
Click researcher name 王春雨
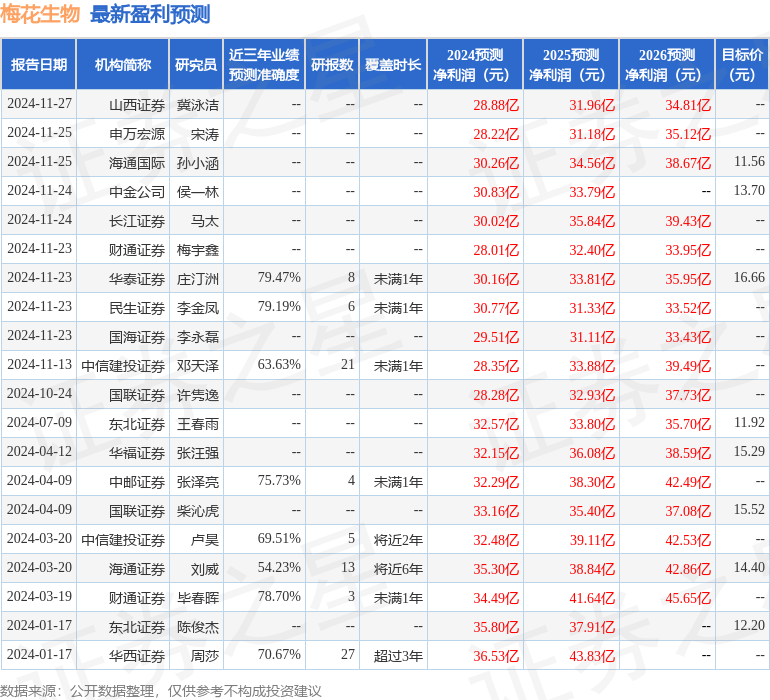click(x=198, y=424)
